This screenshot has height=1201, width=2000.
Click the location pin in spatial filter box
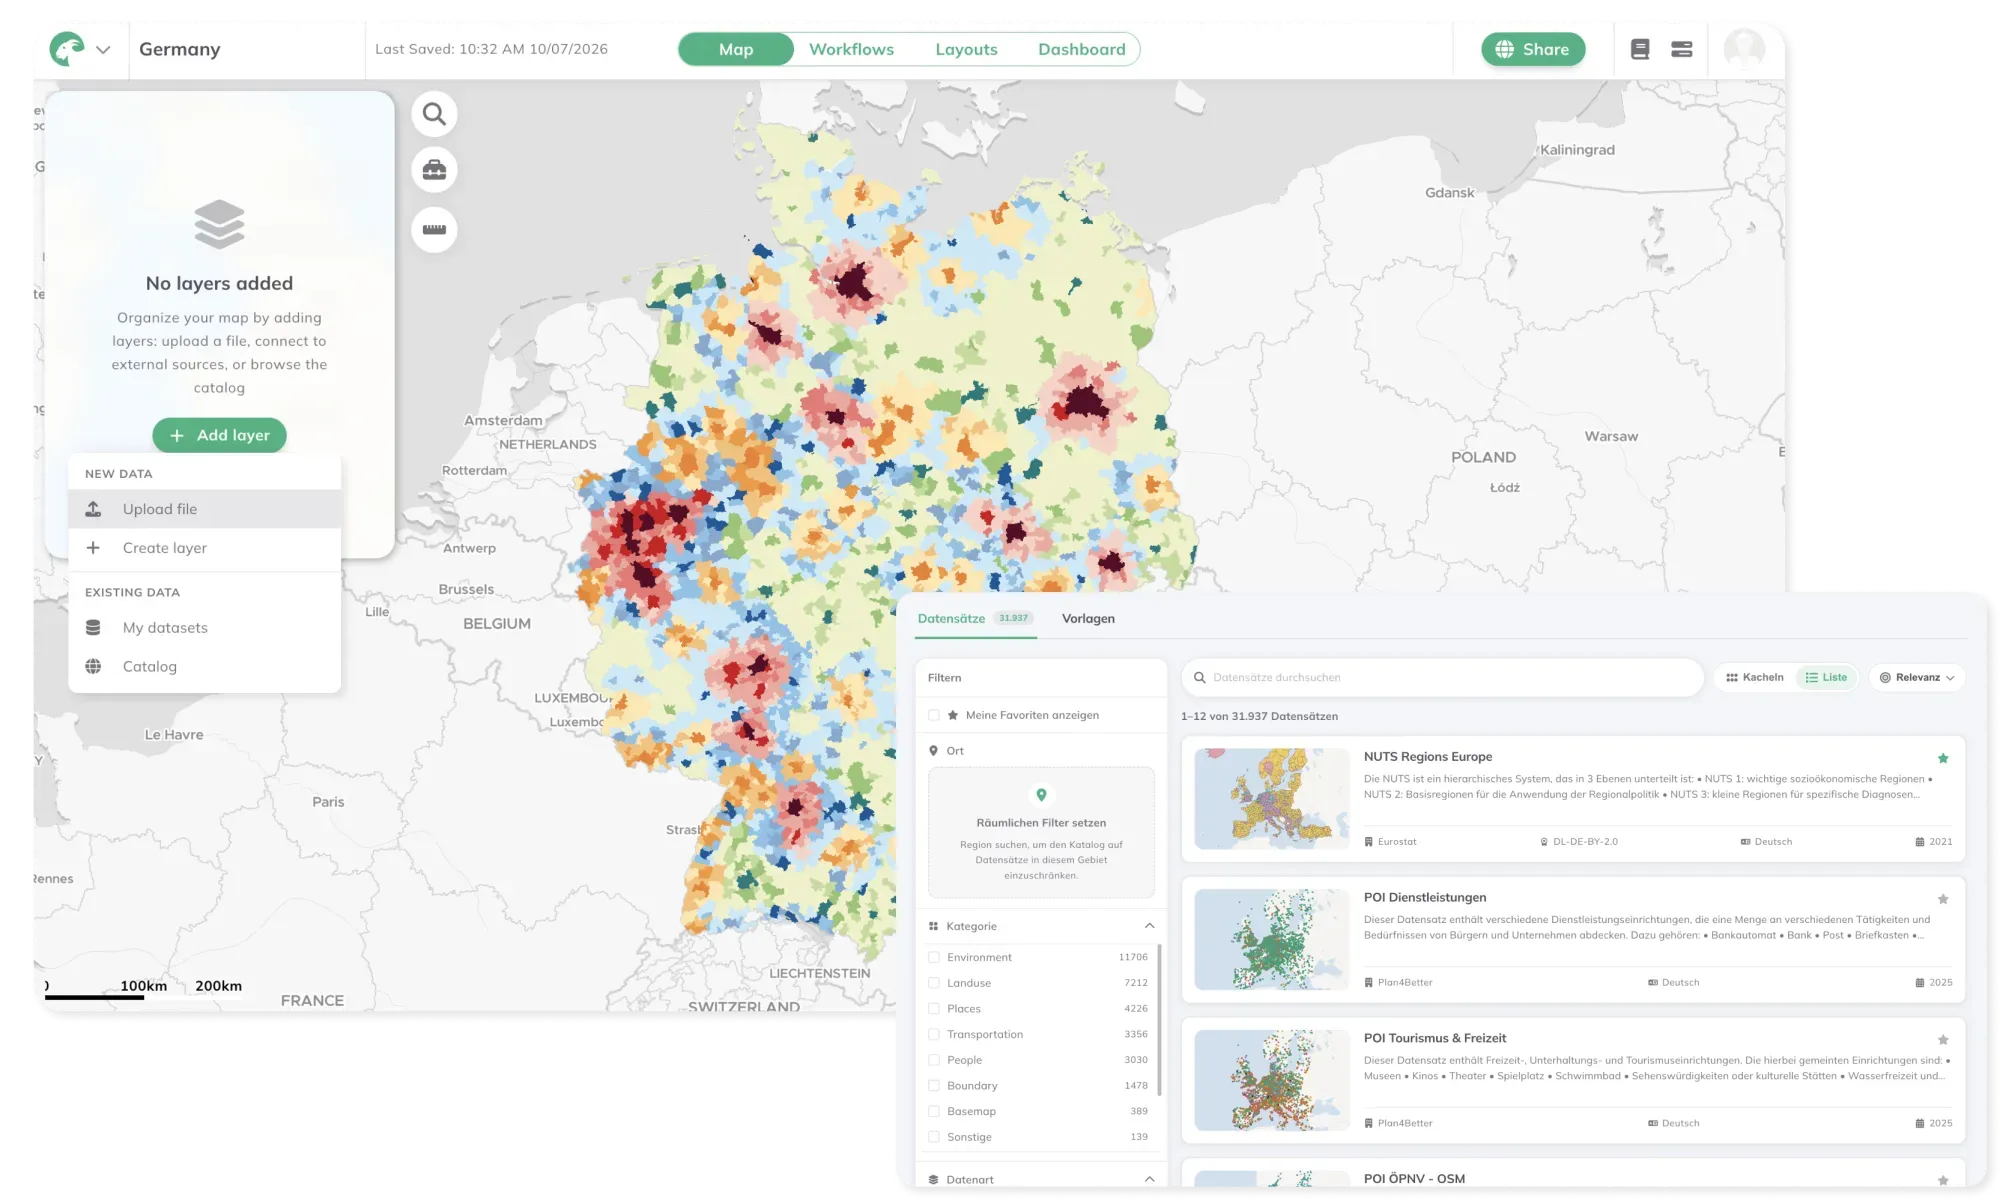point(1041,795)
